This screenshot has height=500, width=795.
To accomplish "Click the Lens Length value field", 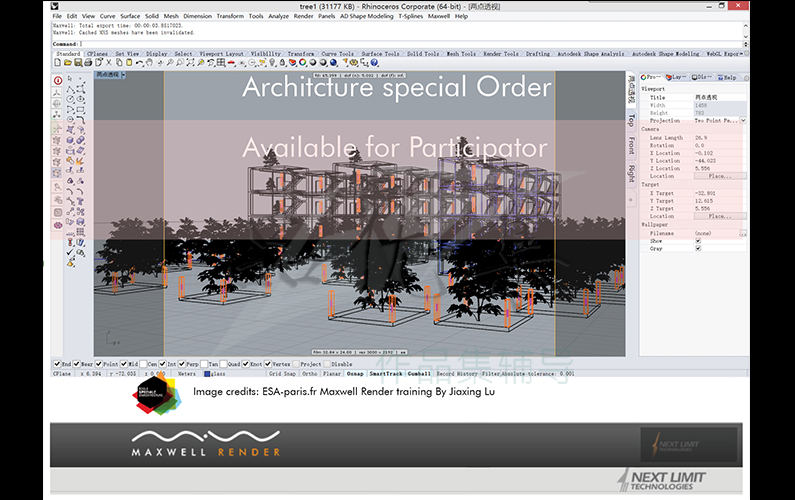I will 720,137.
